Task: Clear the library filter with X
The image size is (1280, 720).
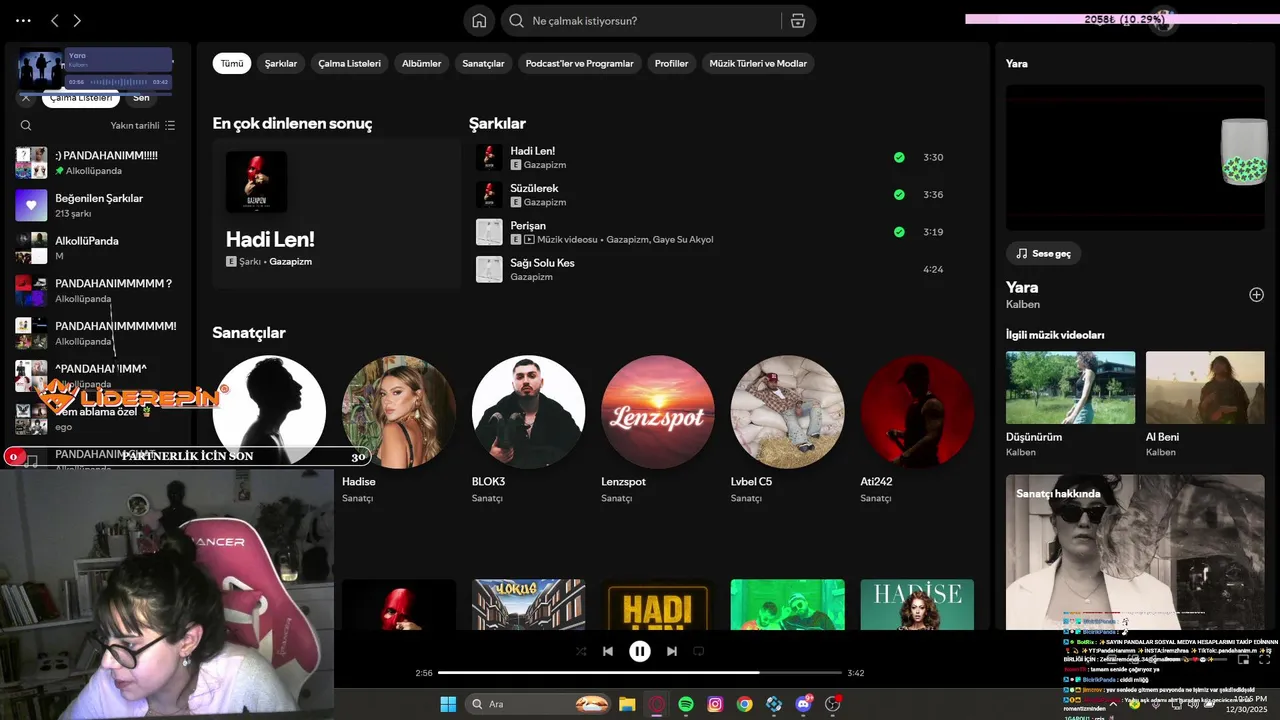Action: [26, 98]
